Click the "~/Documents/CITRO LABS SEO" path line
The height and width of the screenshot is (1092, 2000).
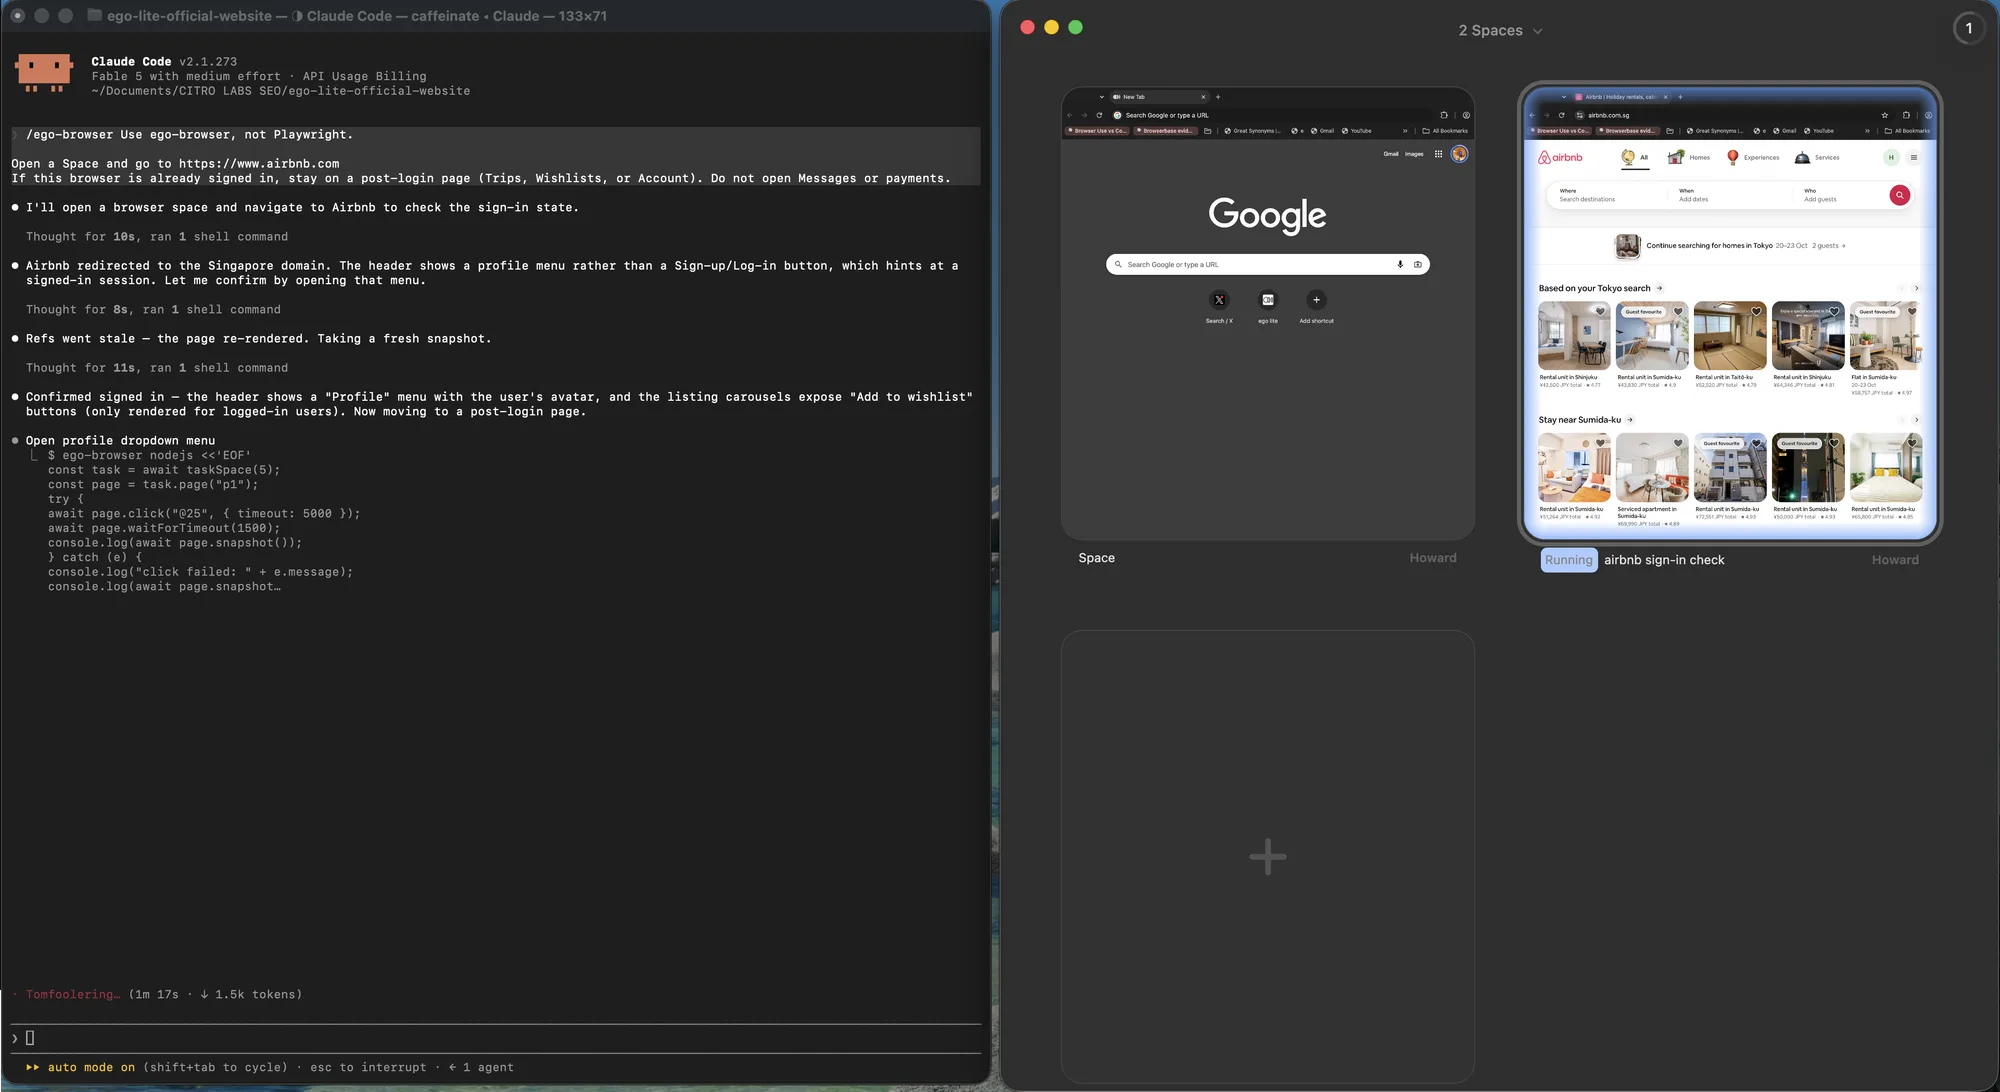coord(280,91)
